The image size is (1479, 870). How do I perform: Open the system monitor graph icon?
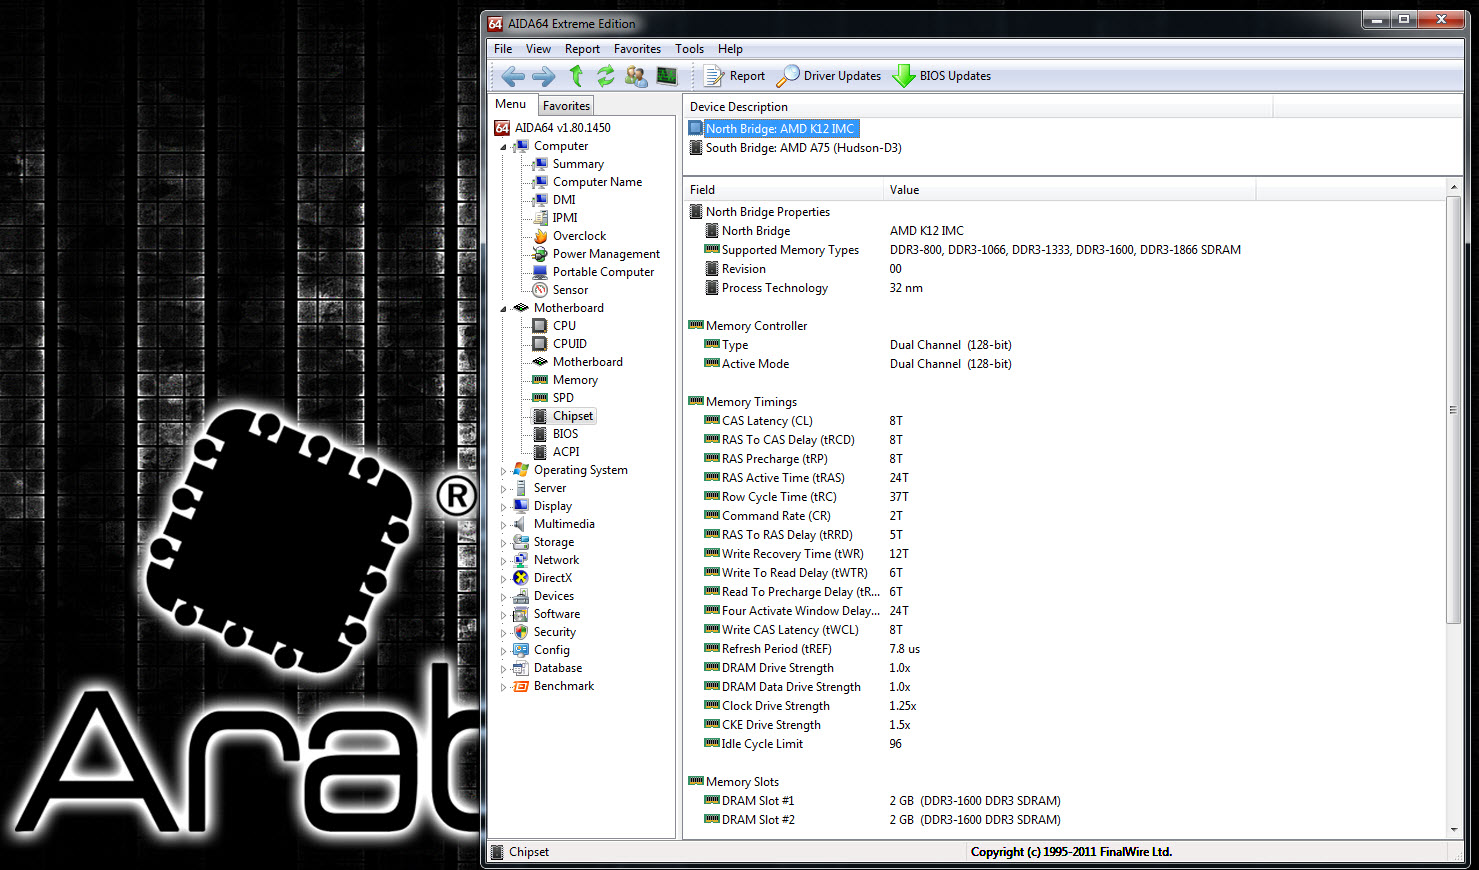click(x=667, y=76)
